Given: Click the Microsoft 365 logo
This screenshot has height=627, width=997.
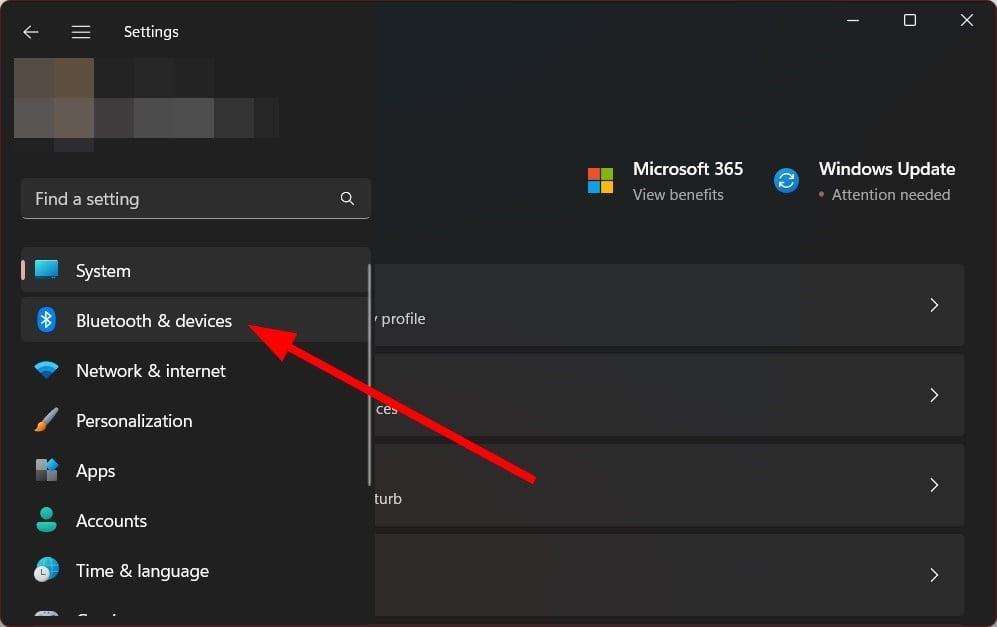Looking at the screenshot, I should [x=601, y=180].
